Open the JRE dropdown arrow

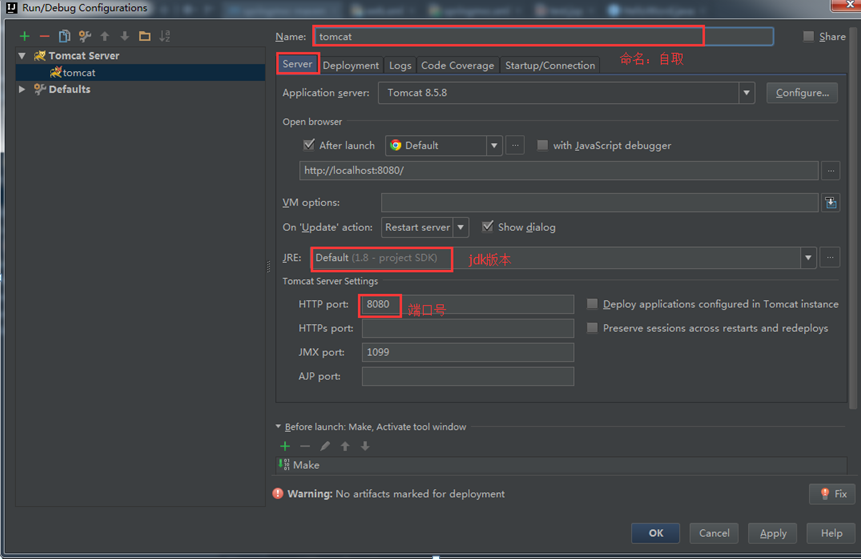pyautogui.click(x=808, y=258)
